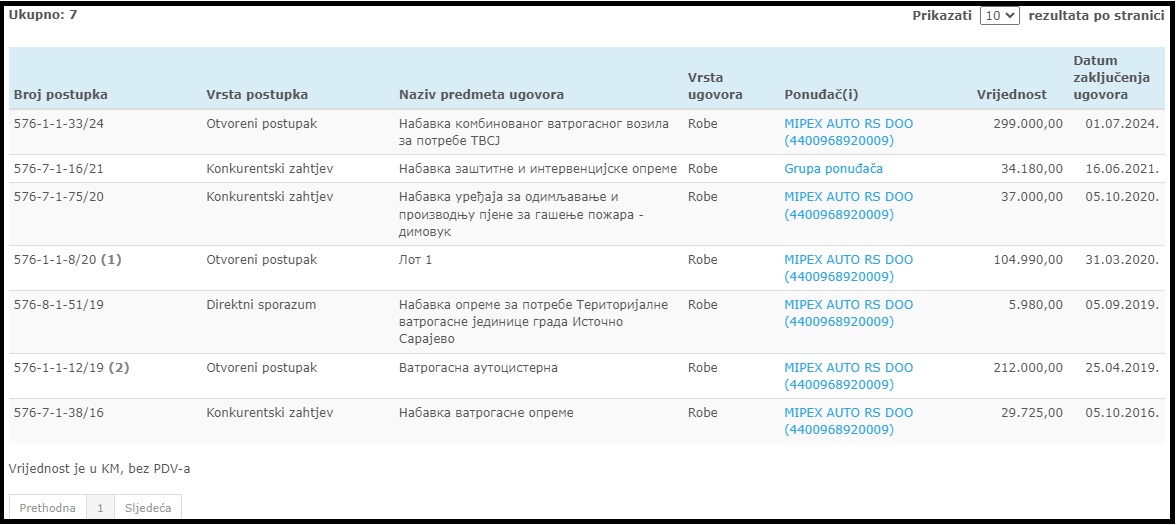
Task: Go to the Sljedeća page
Action: click(148, 508)
